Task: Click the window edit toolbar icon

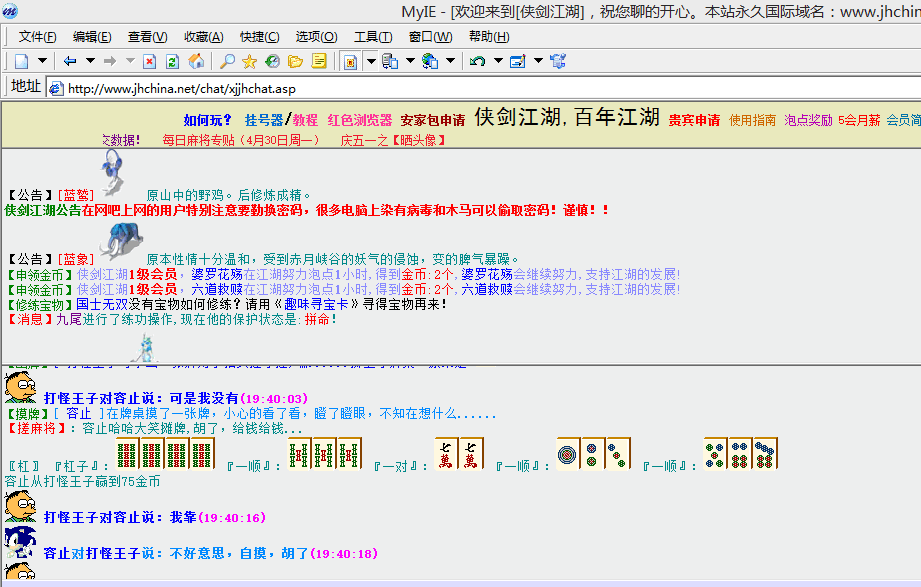Action: tap(517, 61)
